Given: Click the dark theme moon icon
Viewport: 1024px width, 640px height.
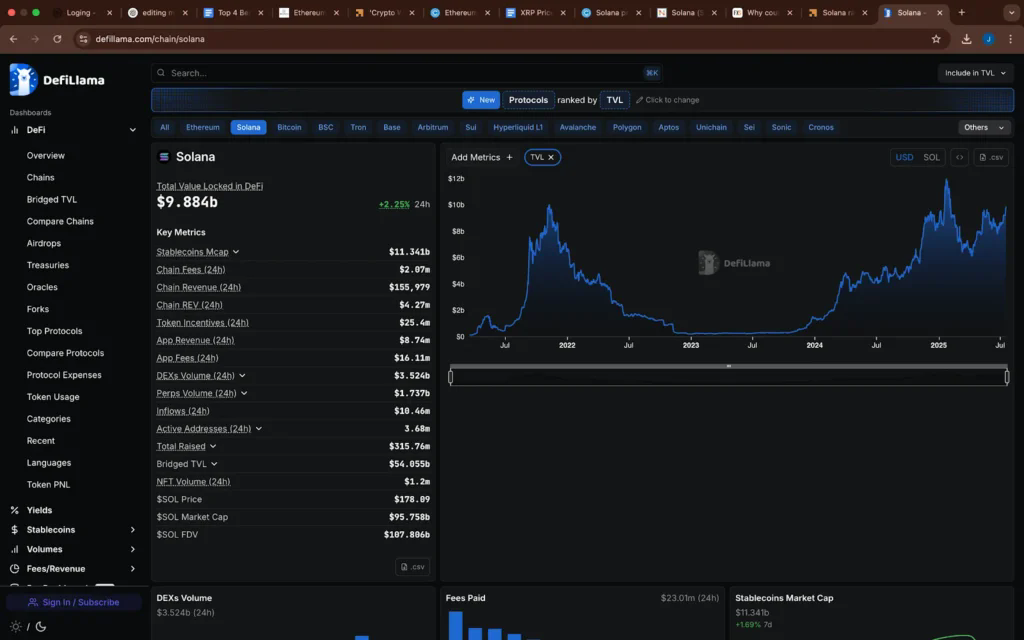Looking at the screenshot, I should [x=40, y=626].
